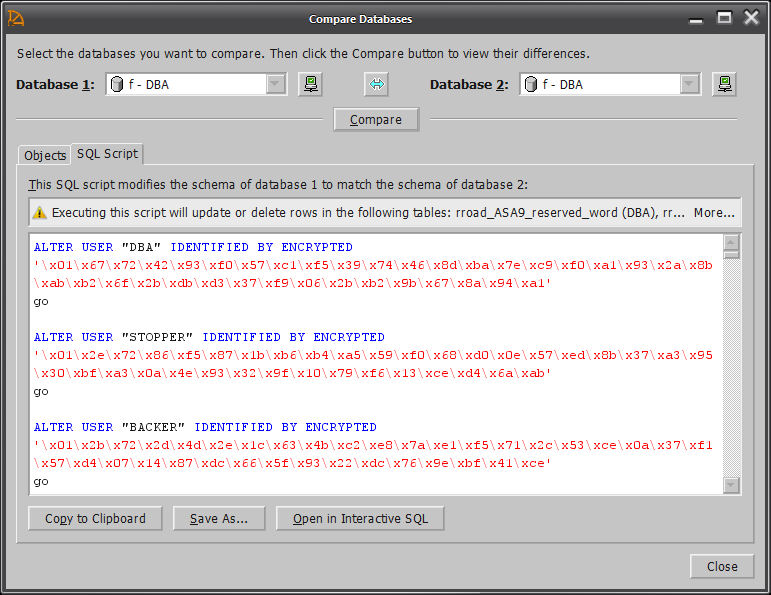This screenshot has height=595, width=771.
Task: Click the script scrollbar down arrow
Action: tap(731, 485)
